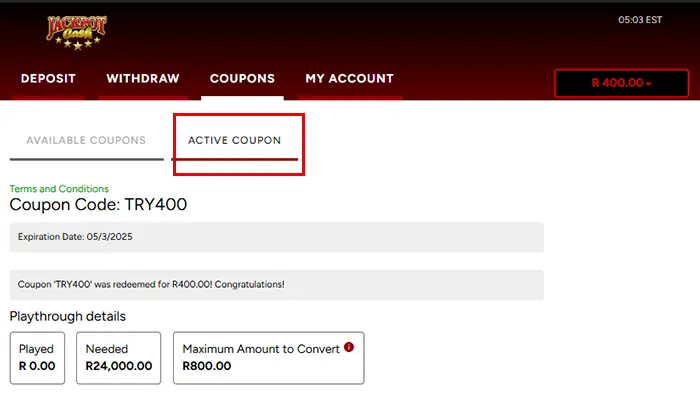Viewport: 700px width, 400px height.
Task: Click the Maximum Amount to Convert label
Action: 261,349
